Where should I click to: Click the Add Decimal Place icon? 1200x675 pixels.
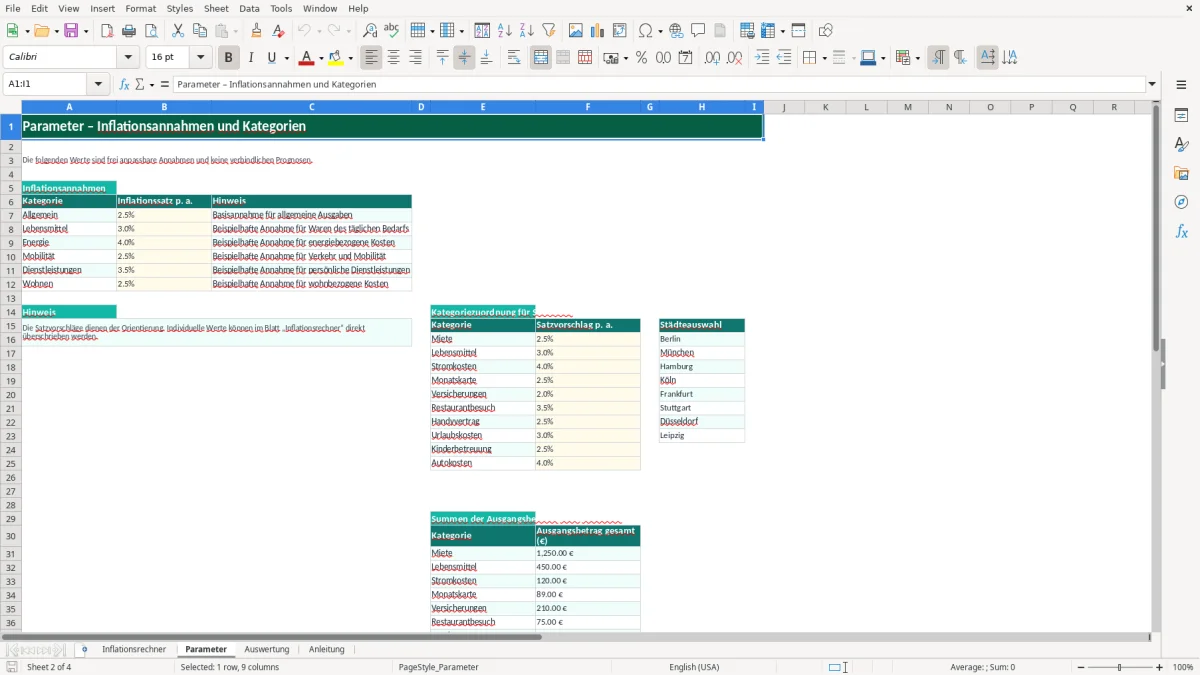click(713, 58)
